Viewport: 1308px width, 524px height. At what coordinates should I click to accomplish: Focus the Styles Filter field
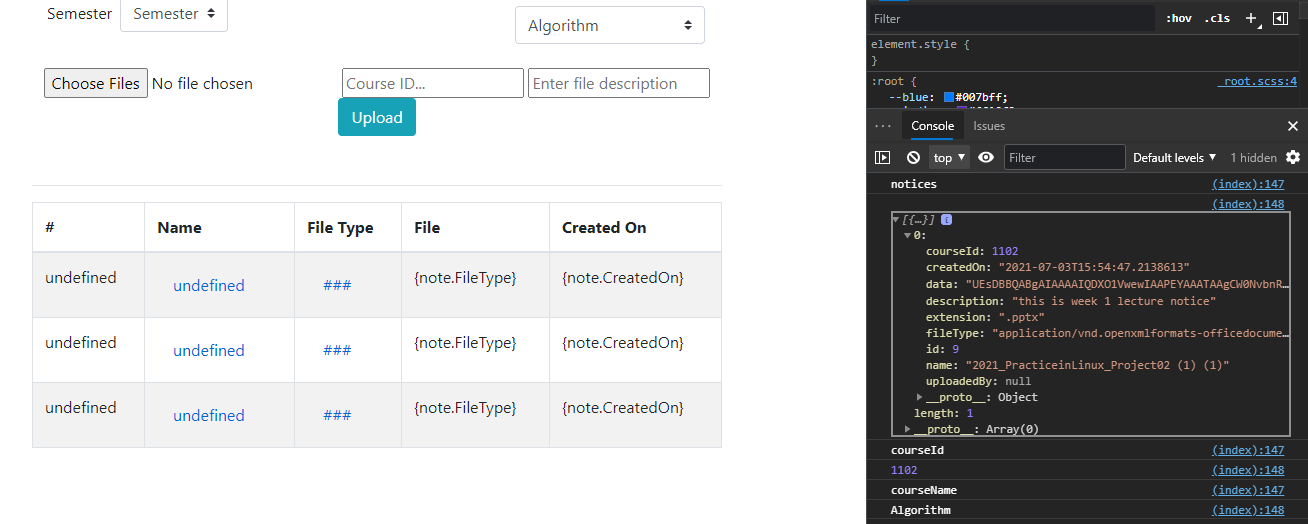[1012, 18]
